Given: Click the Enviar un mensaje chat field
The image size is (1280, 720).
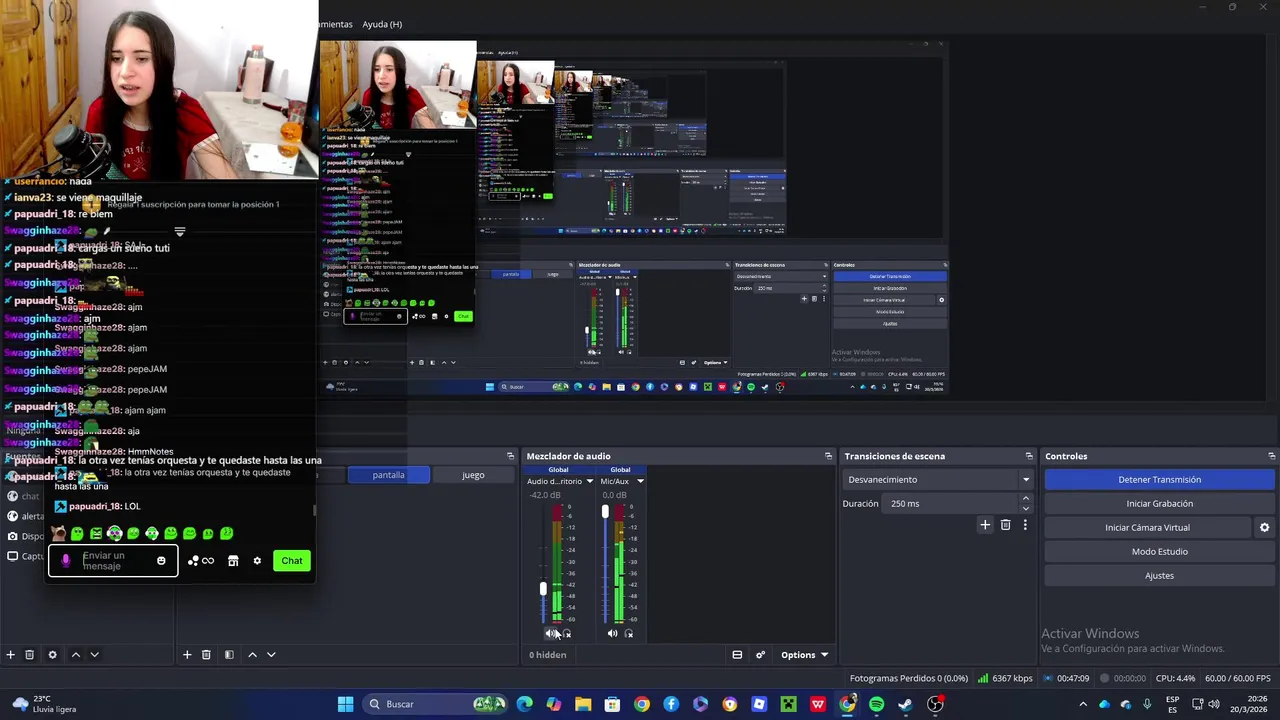Looking at the screenshot, I should pyautogui.click(x=115, y=561).
